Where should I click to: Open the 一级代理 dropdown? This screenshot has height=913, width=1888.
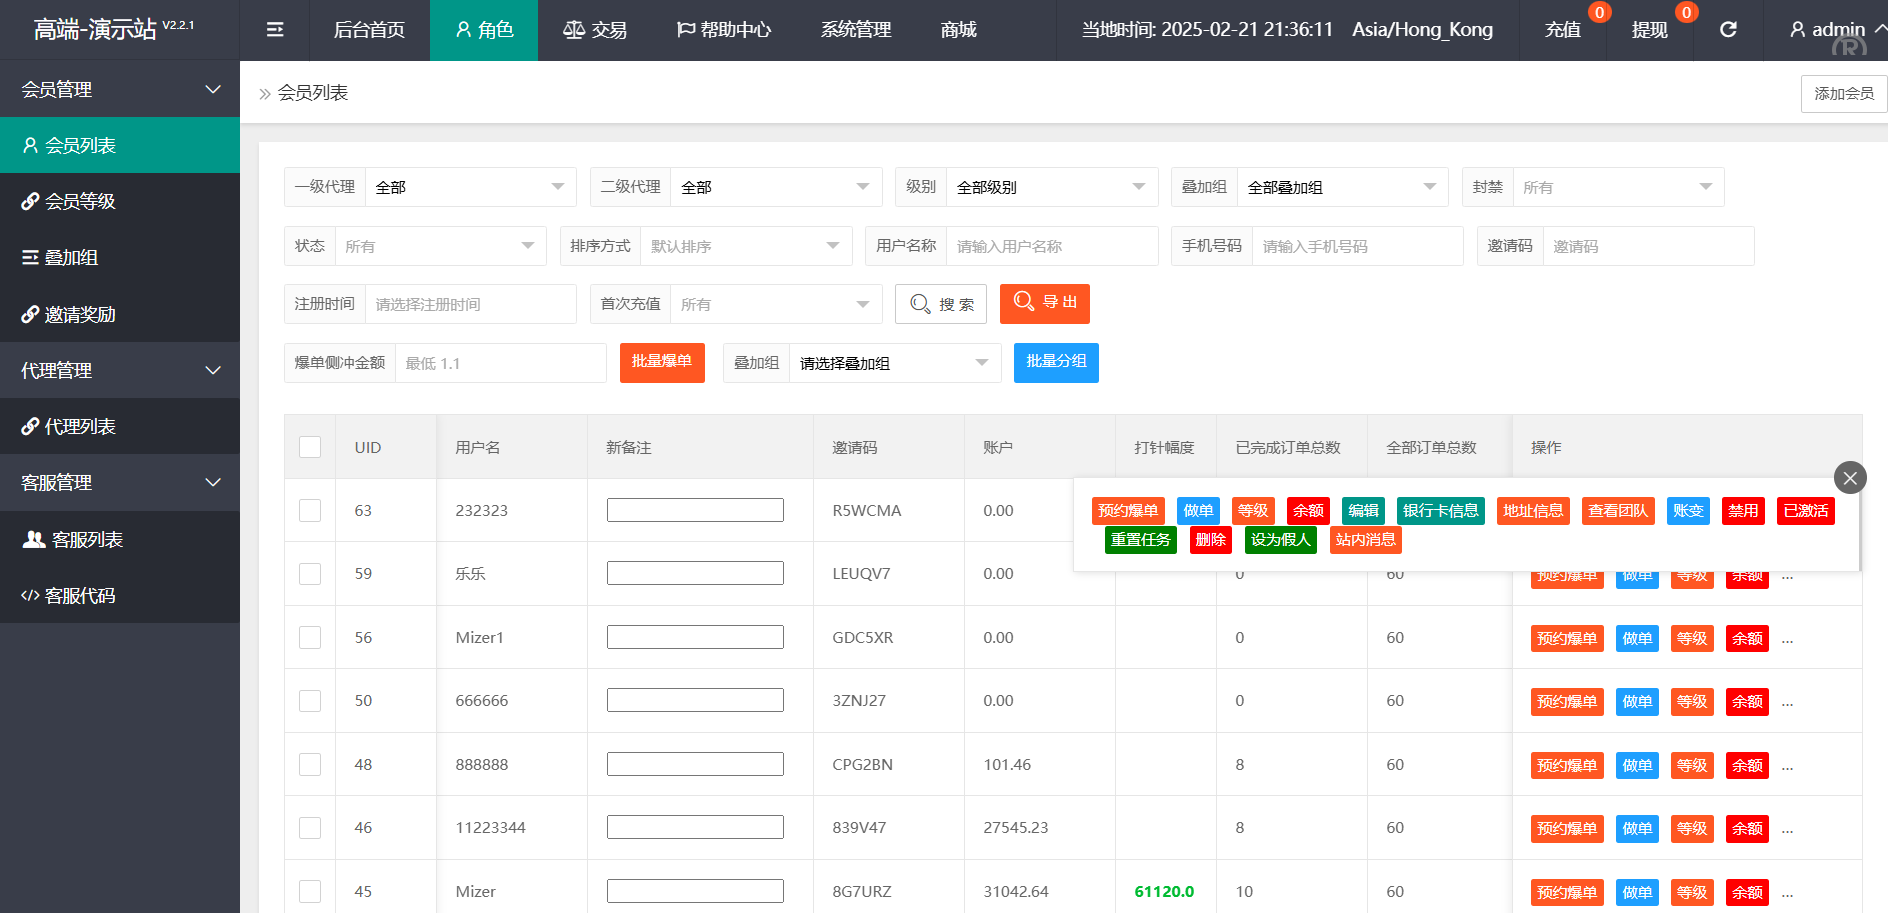(x=470, y=187)
